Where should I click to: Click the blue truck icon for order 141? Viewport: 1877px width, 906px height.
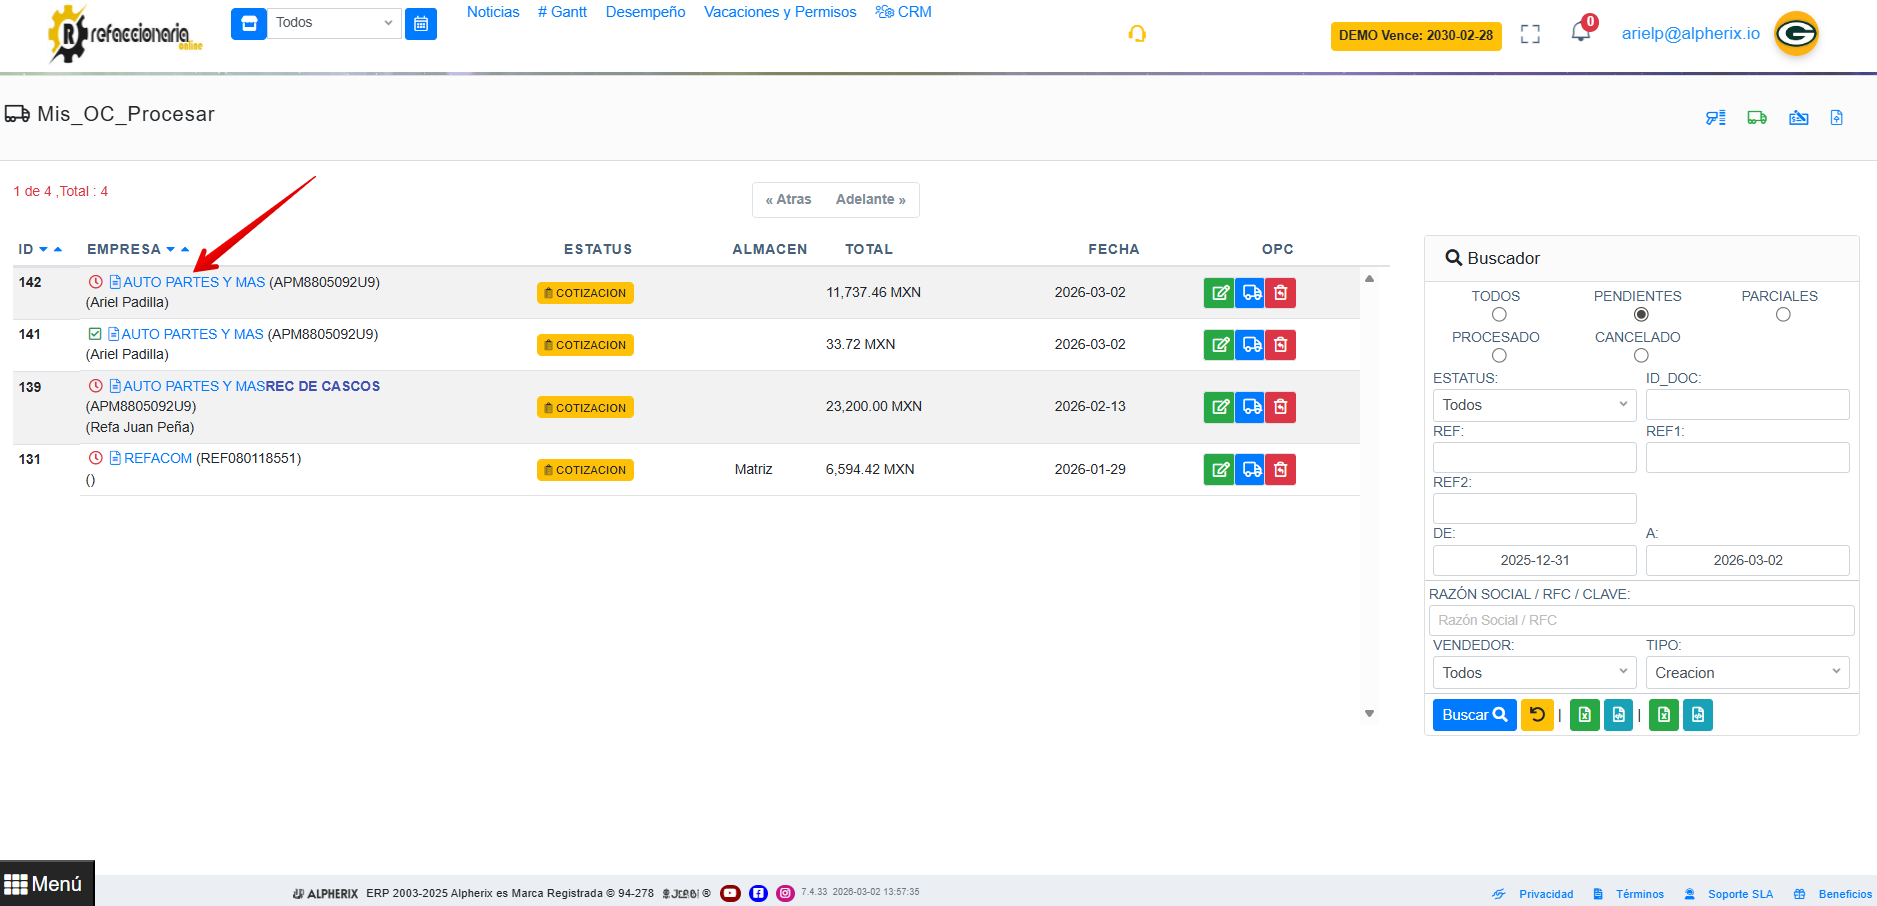click(x=1250, y=345)
